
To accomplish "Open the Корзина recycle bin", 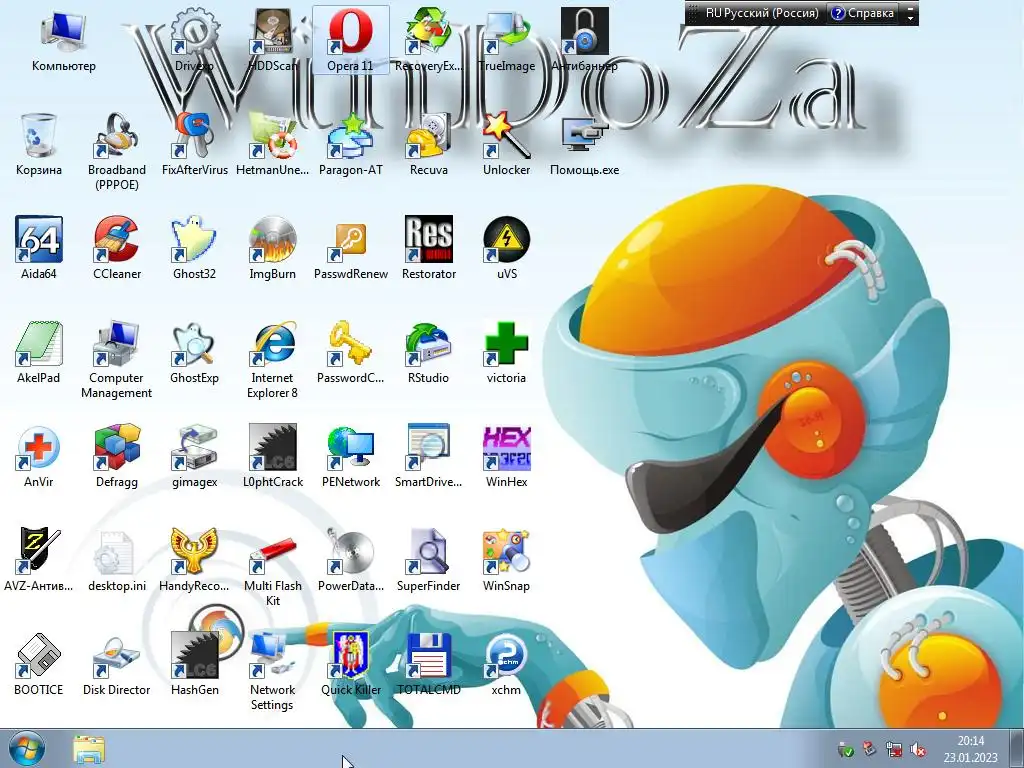I will [x=39, y=144].
